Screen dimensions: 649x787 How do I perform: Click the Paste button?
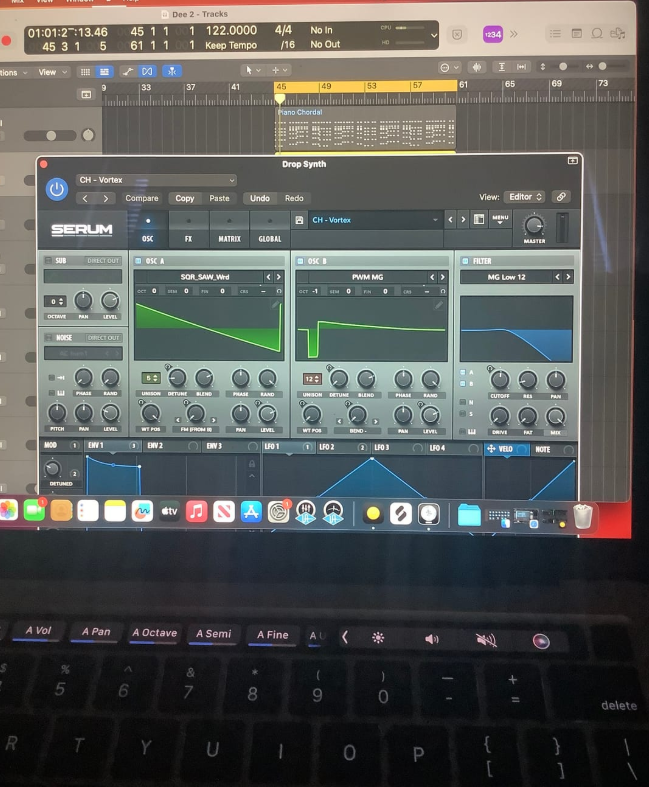[x=219, y=198]
